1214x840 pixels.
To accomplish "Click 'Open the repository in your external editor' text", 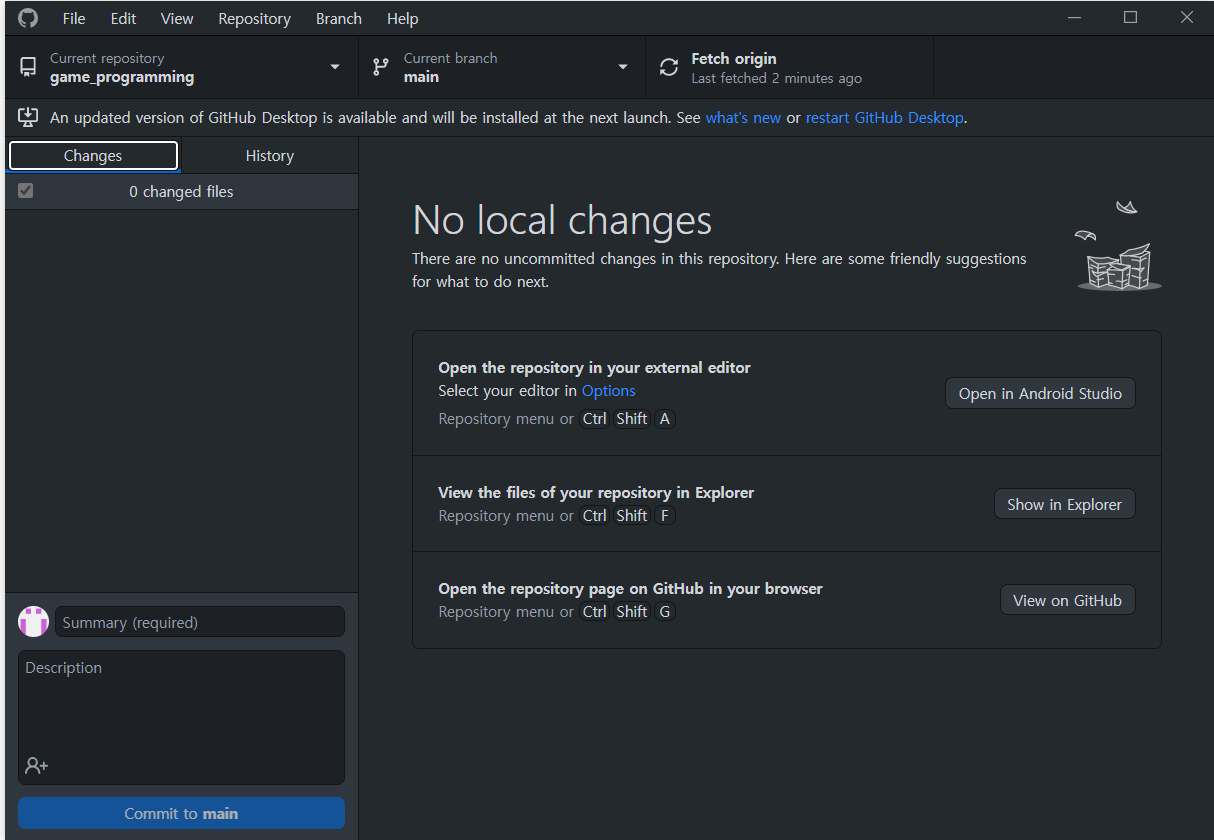I will (594, 367).
